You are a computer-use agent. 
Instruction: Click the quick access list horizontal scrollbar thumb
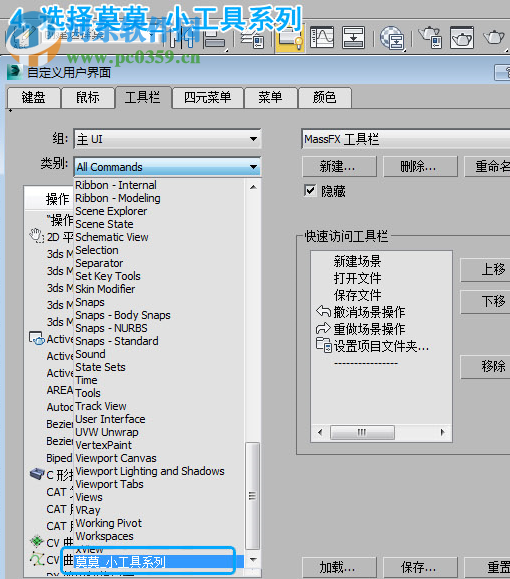click(362, 432)
